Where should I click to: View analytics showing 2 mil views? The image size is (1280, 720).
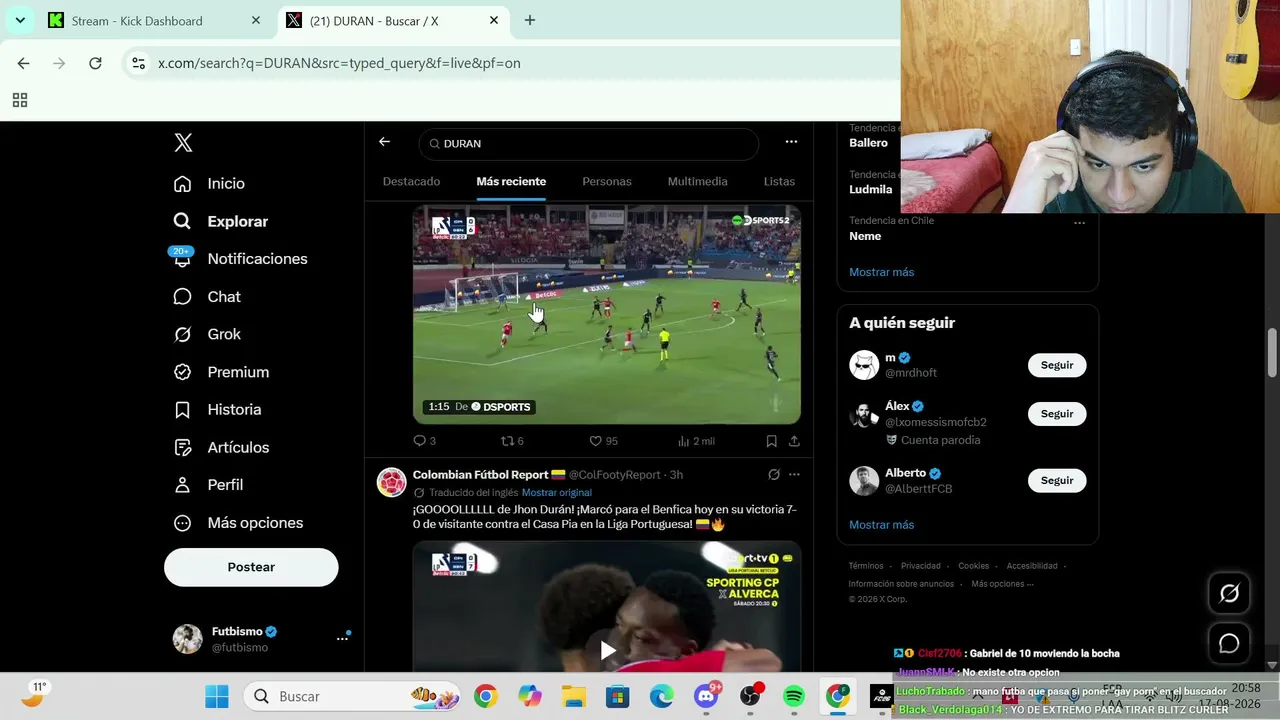tap(696, 441)
